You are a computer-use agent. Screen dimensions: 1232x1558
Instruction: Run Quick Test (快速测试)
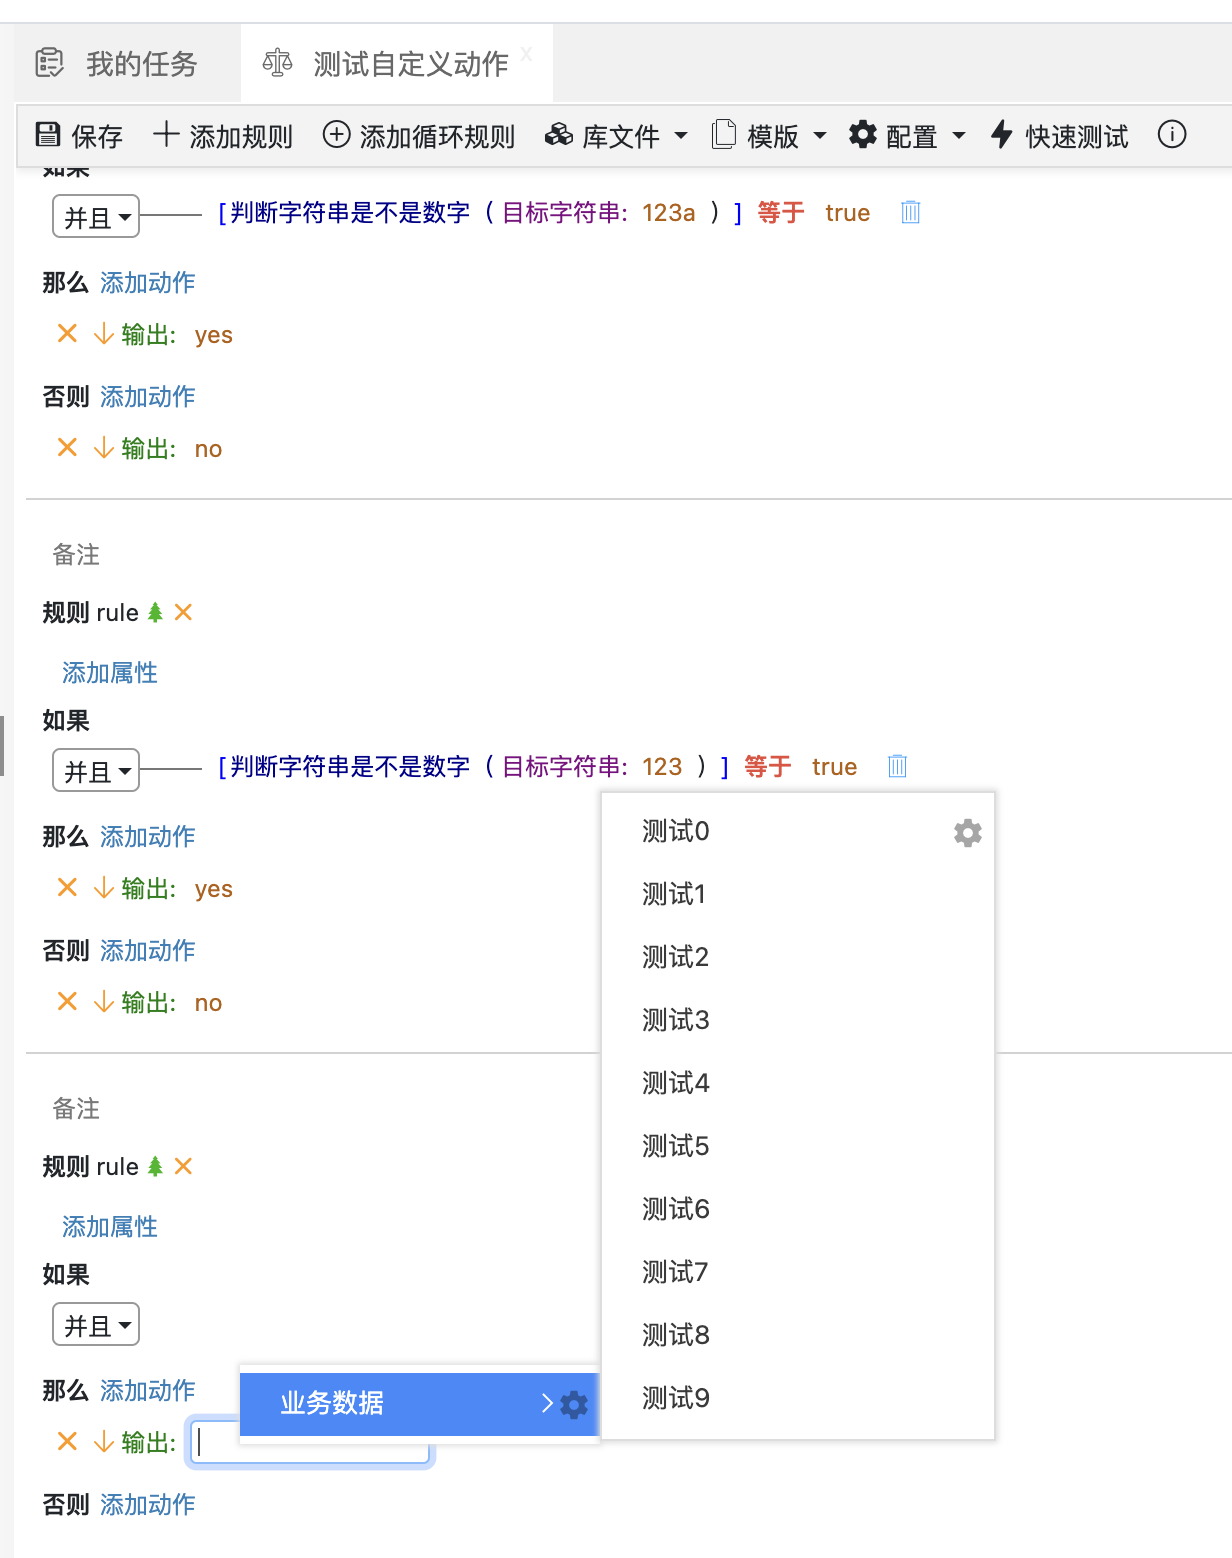point(1059,135)
